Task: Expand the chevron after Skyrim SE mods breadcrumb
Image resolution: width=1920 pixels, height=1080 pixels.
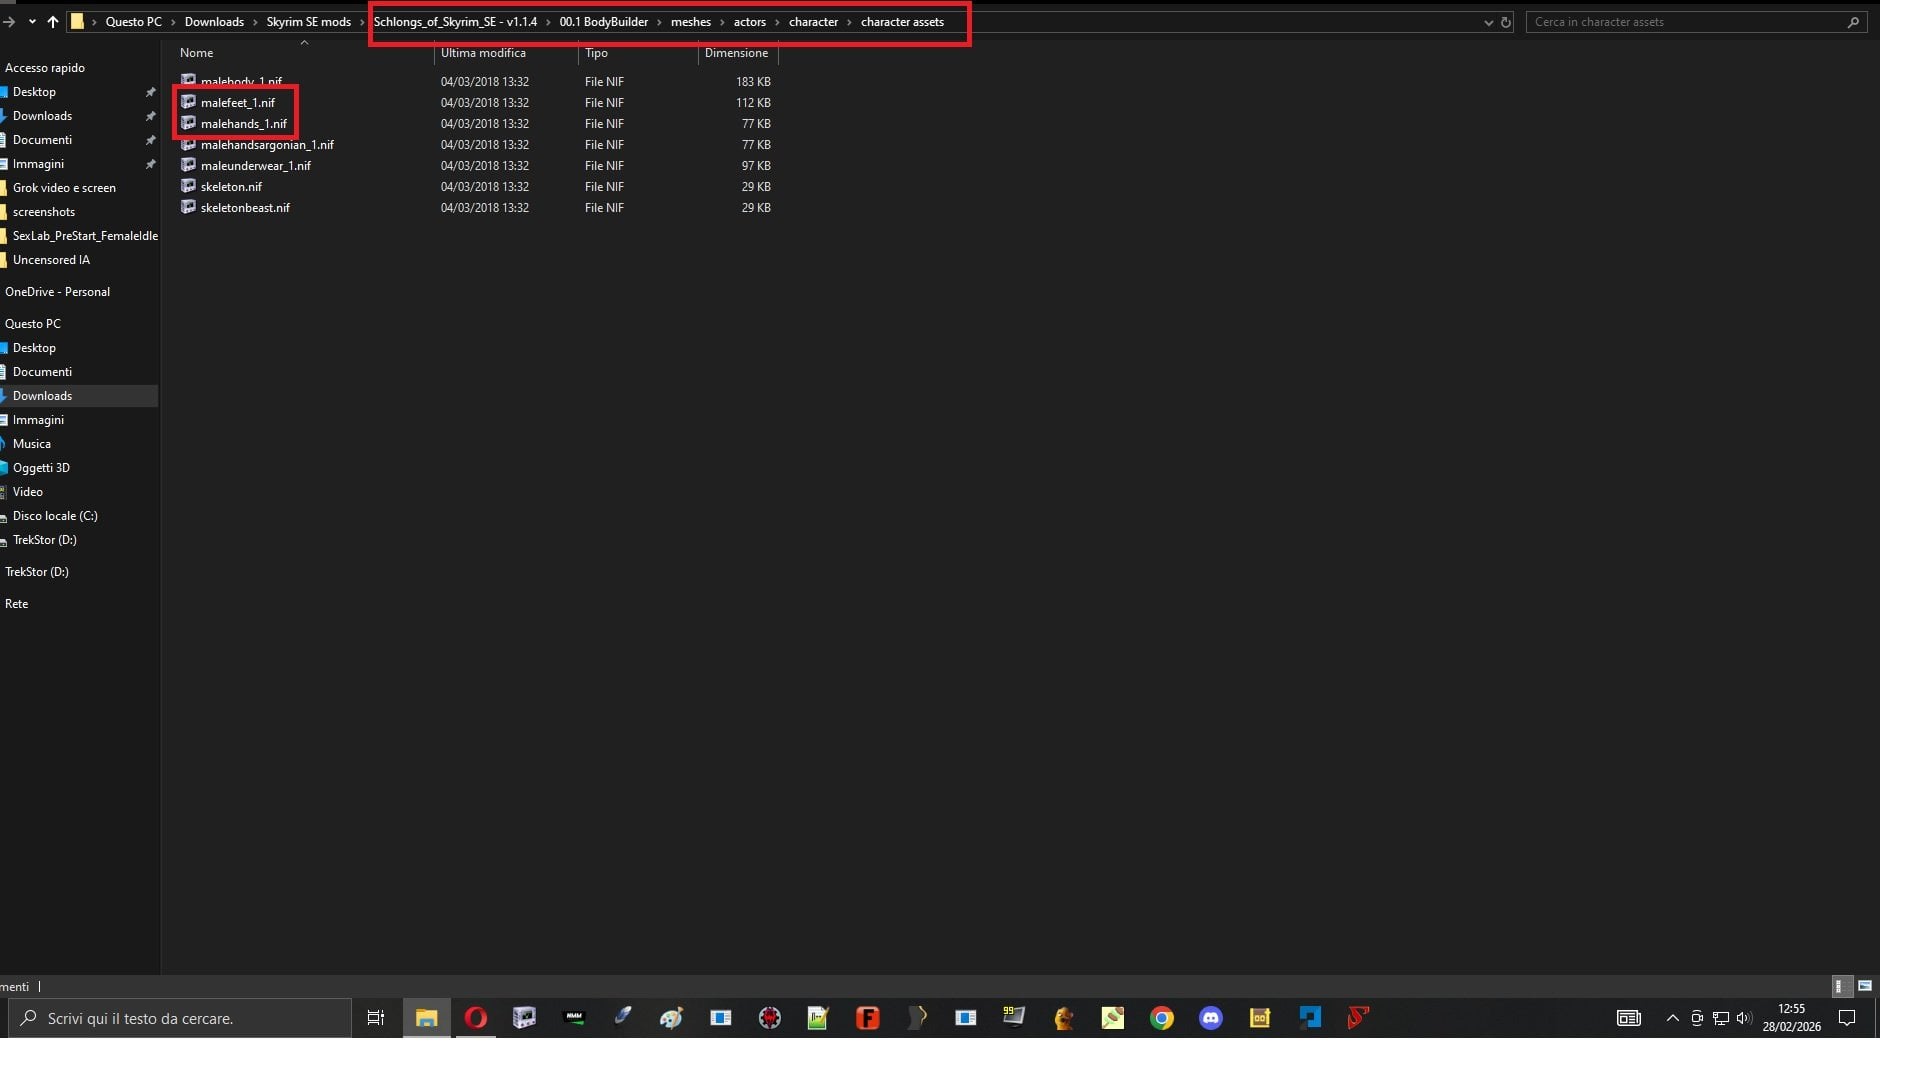Action: pos(362,22)
